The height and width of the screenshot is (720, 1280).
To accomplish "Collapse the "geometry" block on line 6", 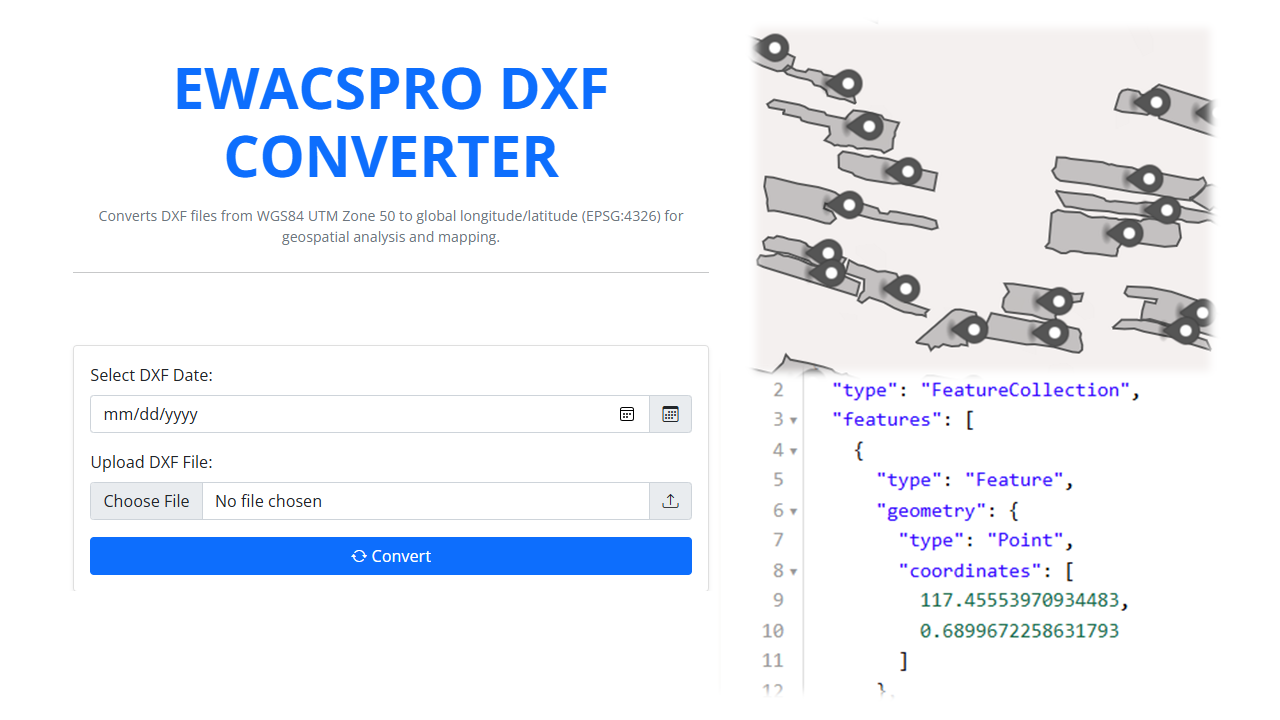I will tap(793, 511).
